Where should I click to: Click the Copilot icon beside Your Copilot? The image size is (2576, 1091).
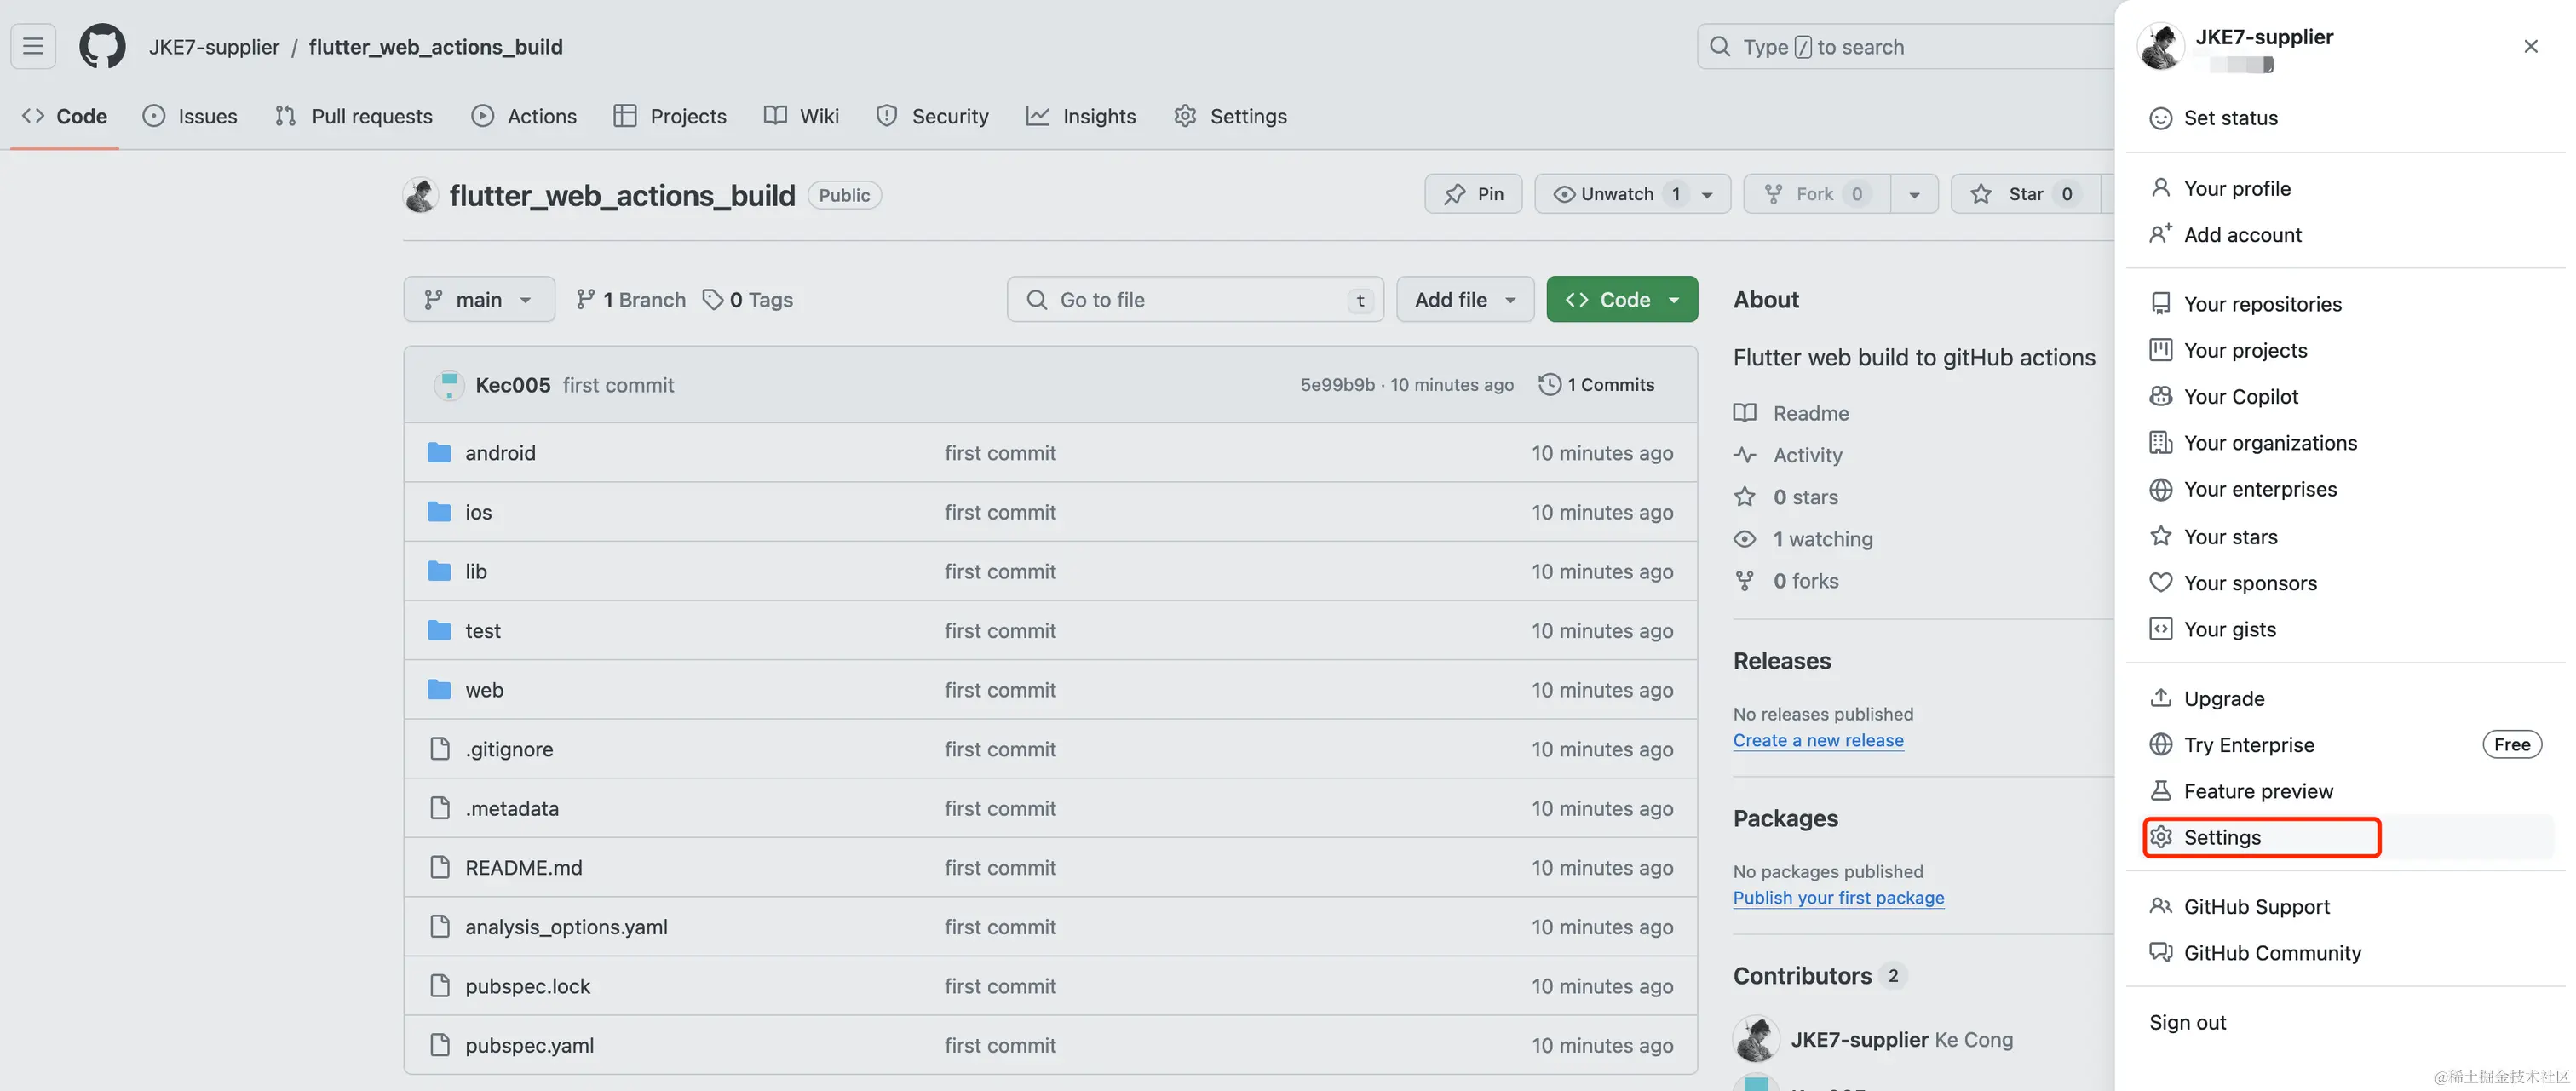point(2161,397)
